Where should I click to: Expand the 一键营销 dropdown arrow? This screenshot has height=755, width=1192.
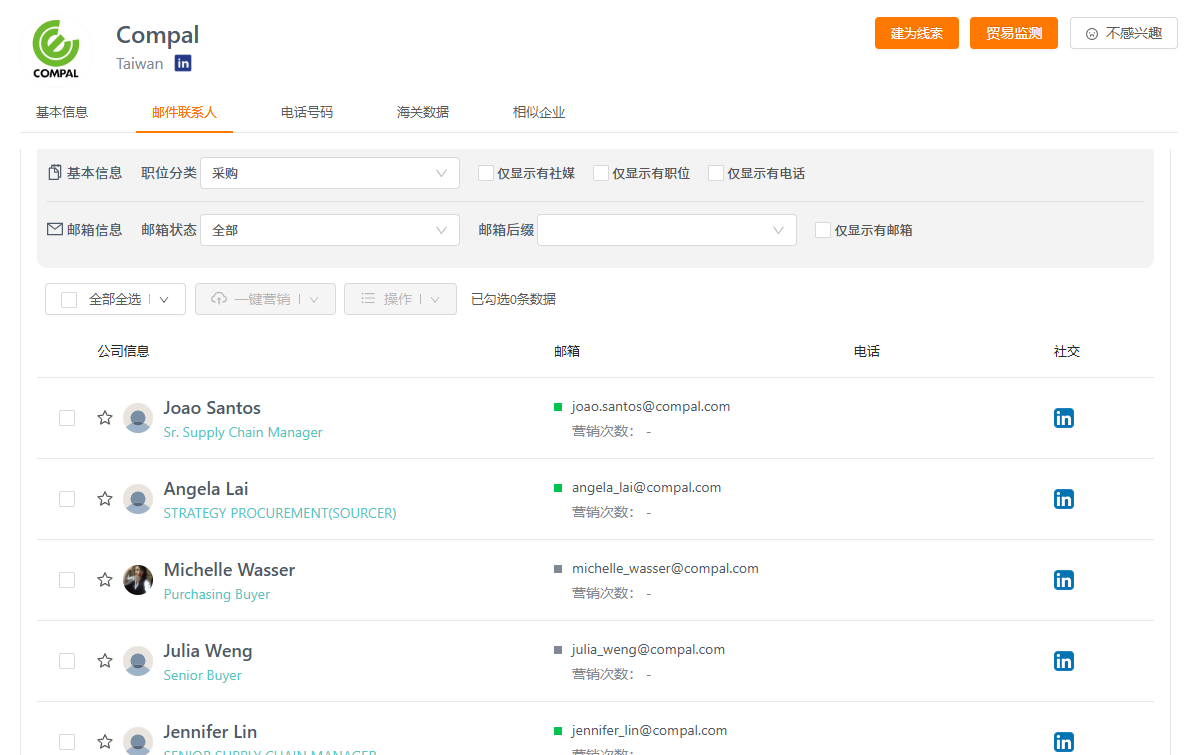pos(314,300)
